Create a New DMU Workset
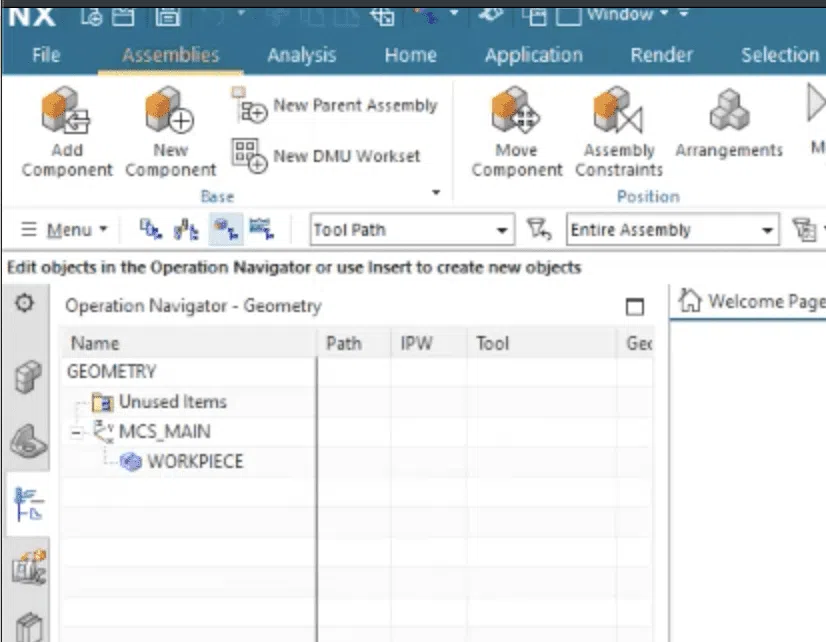This screenshot has width=826, height=642. click(326, 156)
